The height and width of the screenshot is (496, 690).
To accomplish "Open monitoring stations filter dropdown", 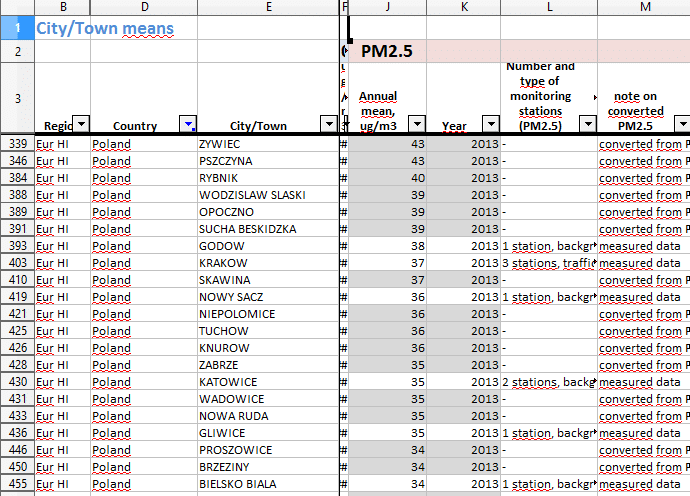I will pos(587,124).
